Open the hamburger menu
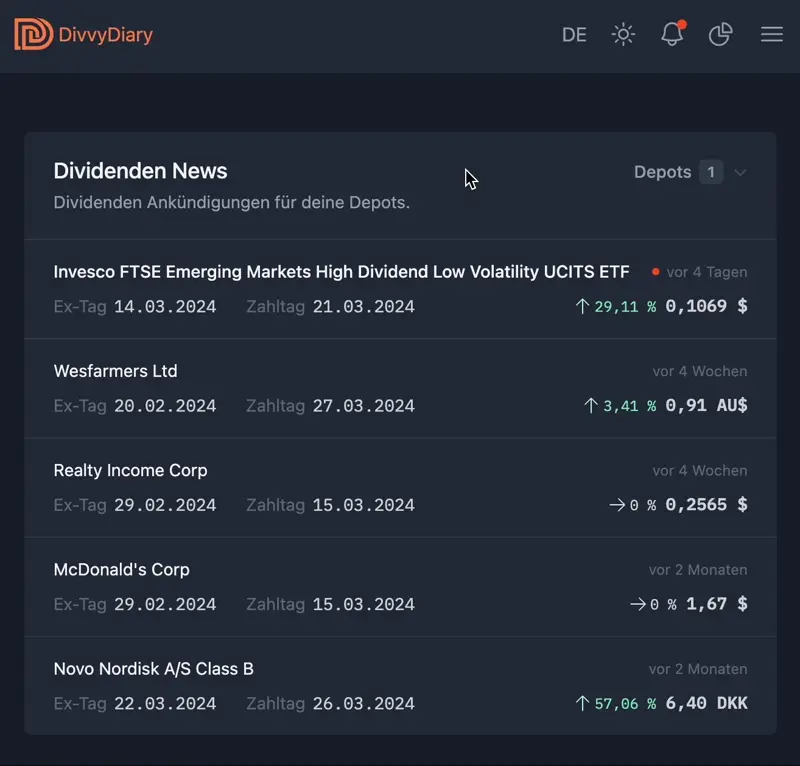Image resolution: width=800 pixels, height=766 pixels. click(x=771, y=35)
